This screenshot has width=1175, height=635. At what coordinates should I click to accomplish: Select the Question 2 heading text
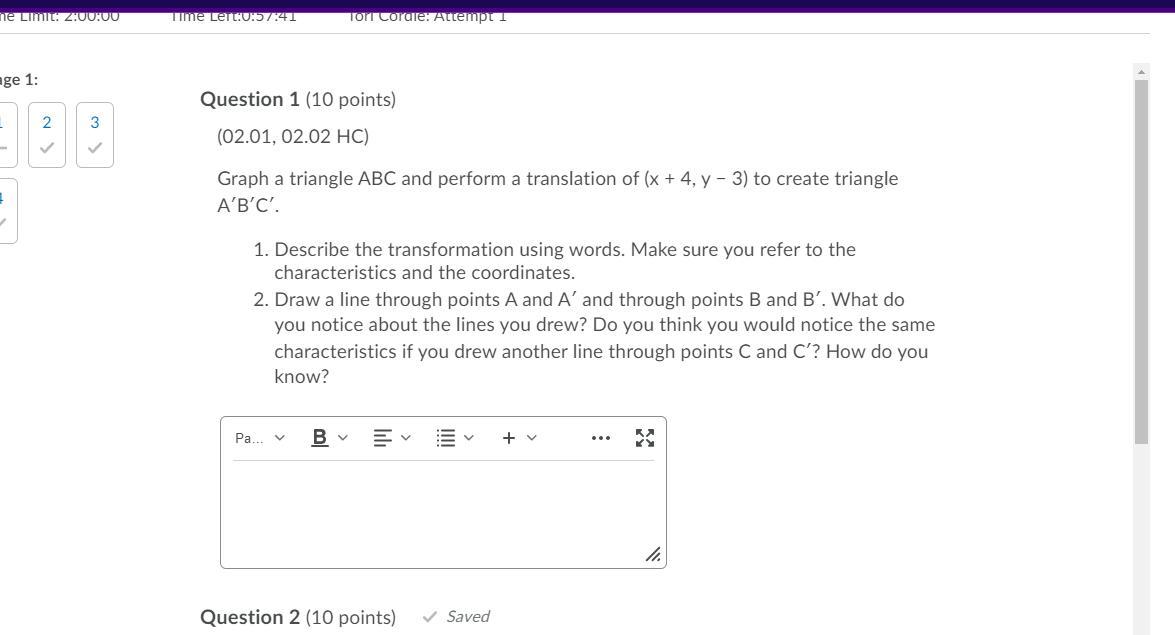297,617
